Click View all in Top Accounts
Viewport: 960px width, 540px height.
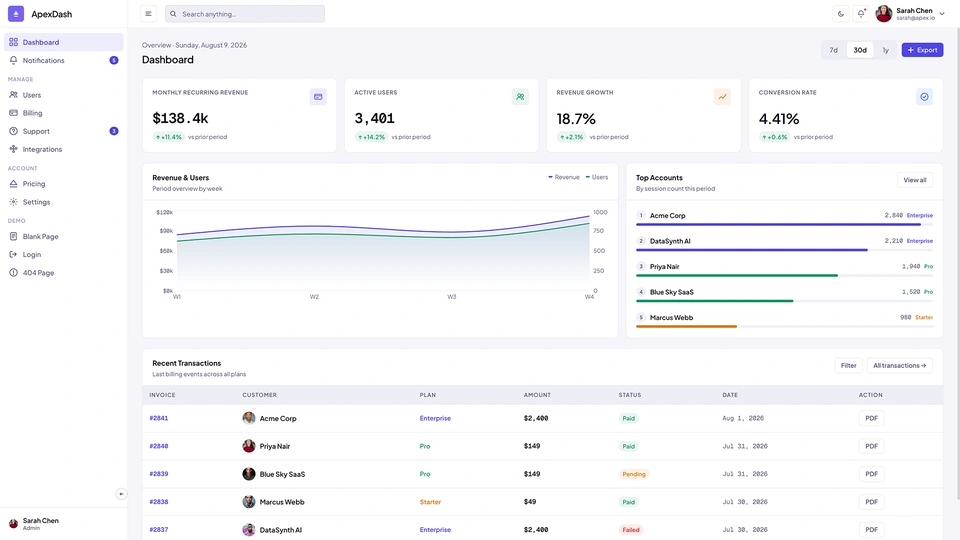(915, 180)
